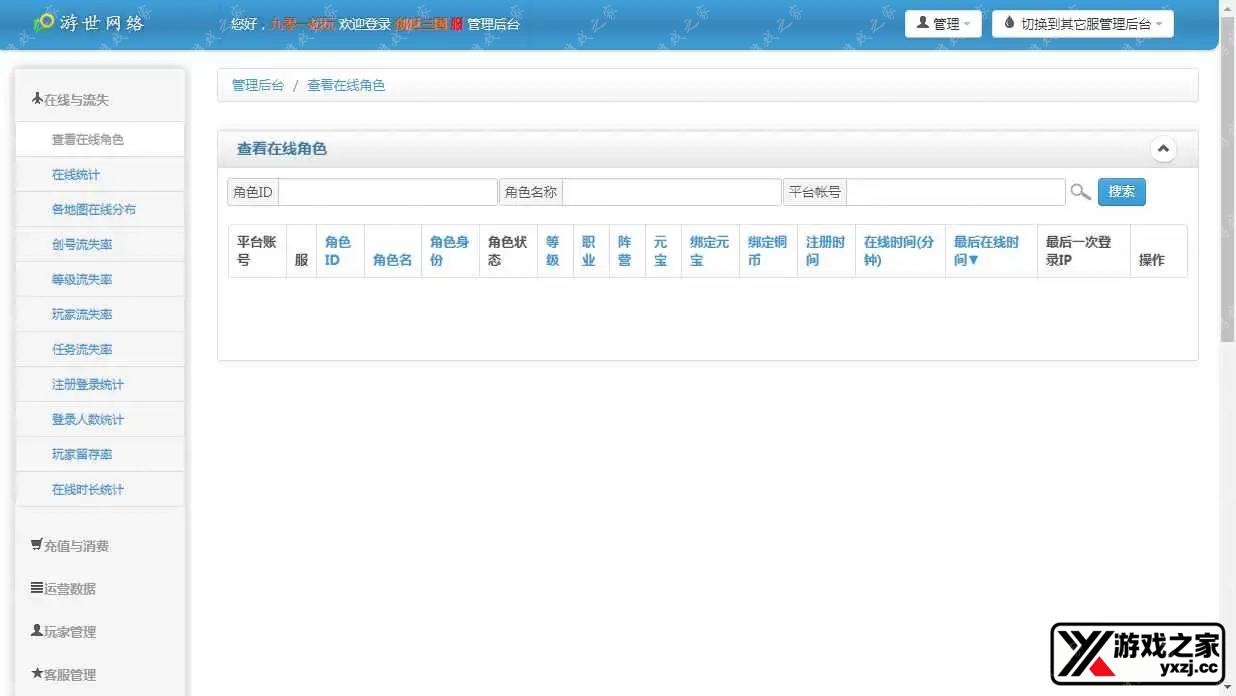Select 在线统计 in the sidebar
Viewport: 1236px width, 696px height.
coord(75,174)
